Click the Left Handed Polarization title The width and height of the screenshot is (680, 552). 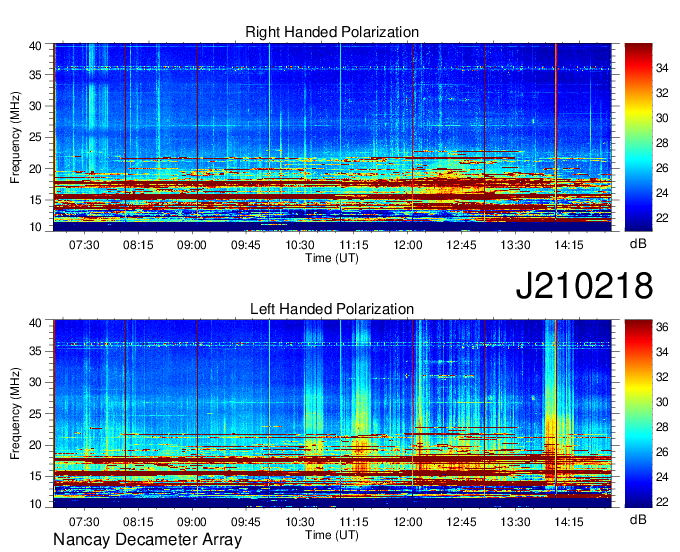tap(332, 309)
